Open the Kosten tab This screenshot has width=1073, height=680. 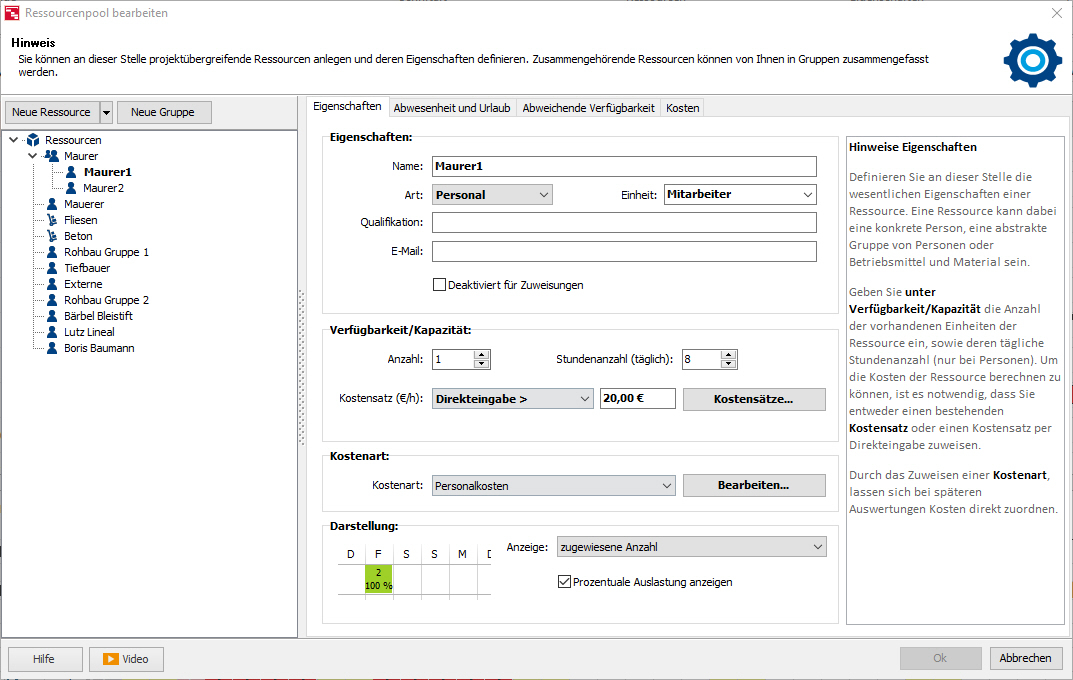tap(682, 108)
